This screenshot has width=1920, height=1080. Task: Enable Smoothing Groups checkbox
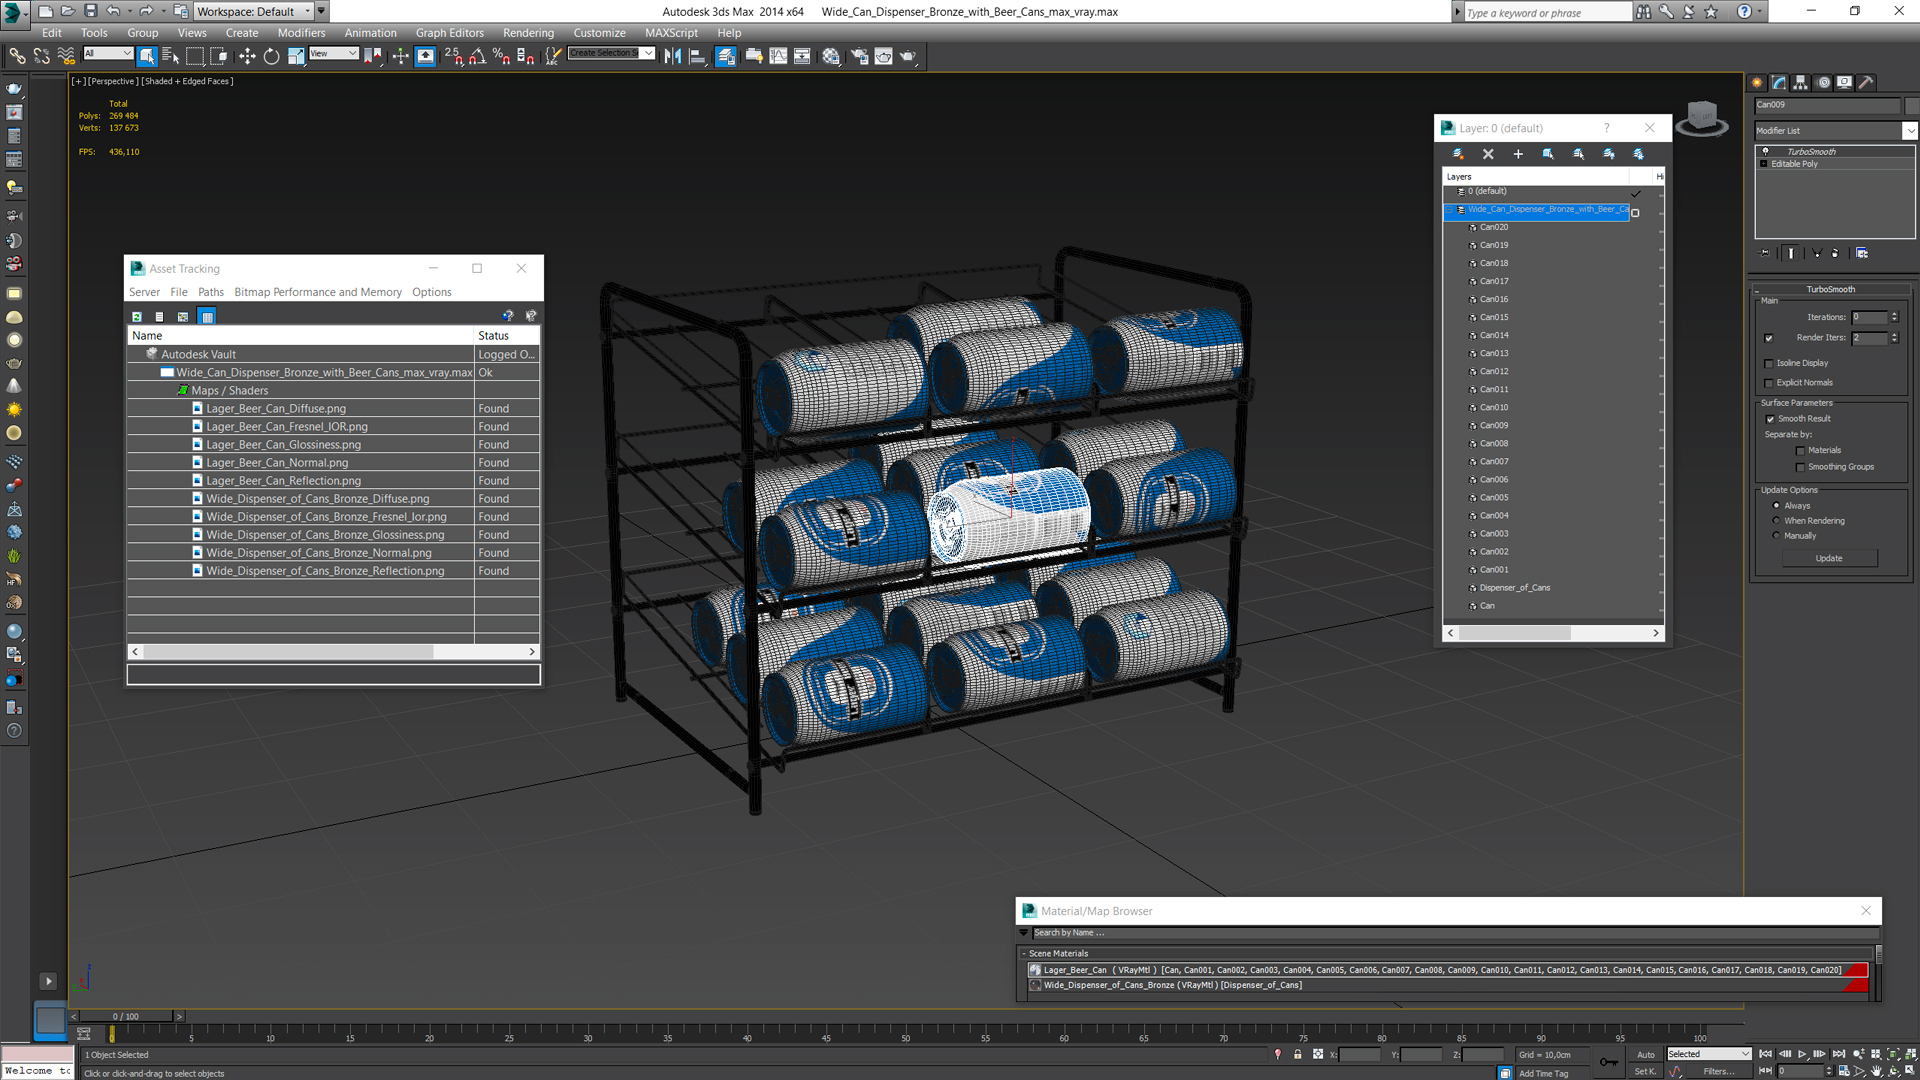click(x=1801, y=467)
